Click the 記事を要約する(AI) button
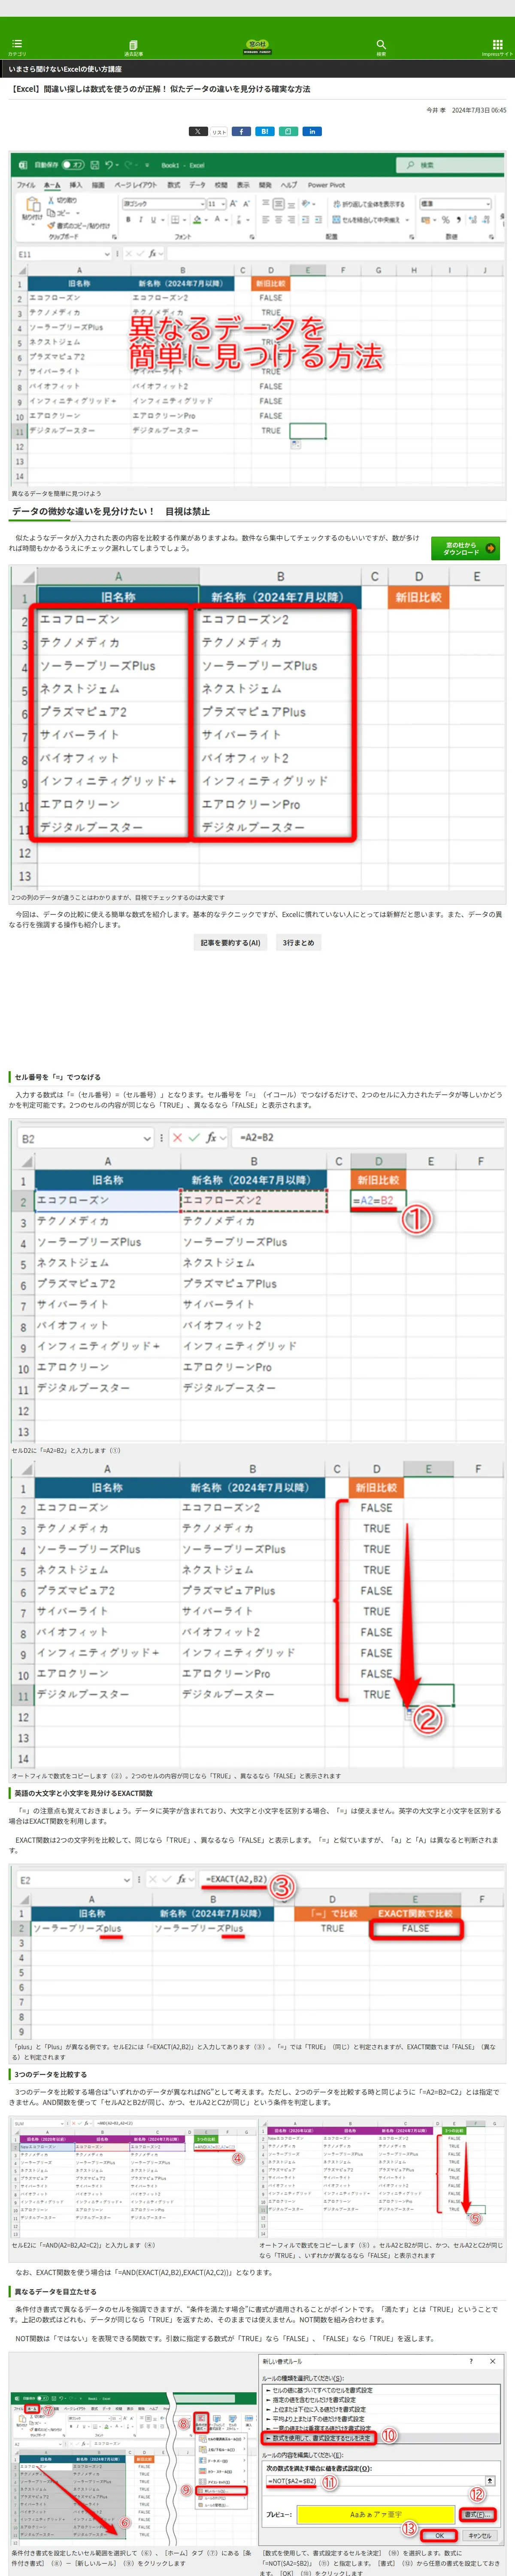515x2576 pixels. coord(230,942)
